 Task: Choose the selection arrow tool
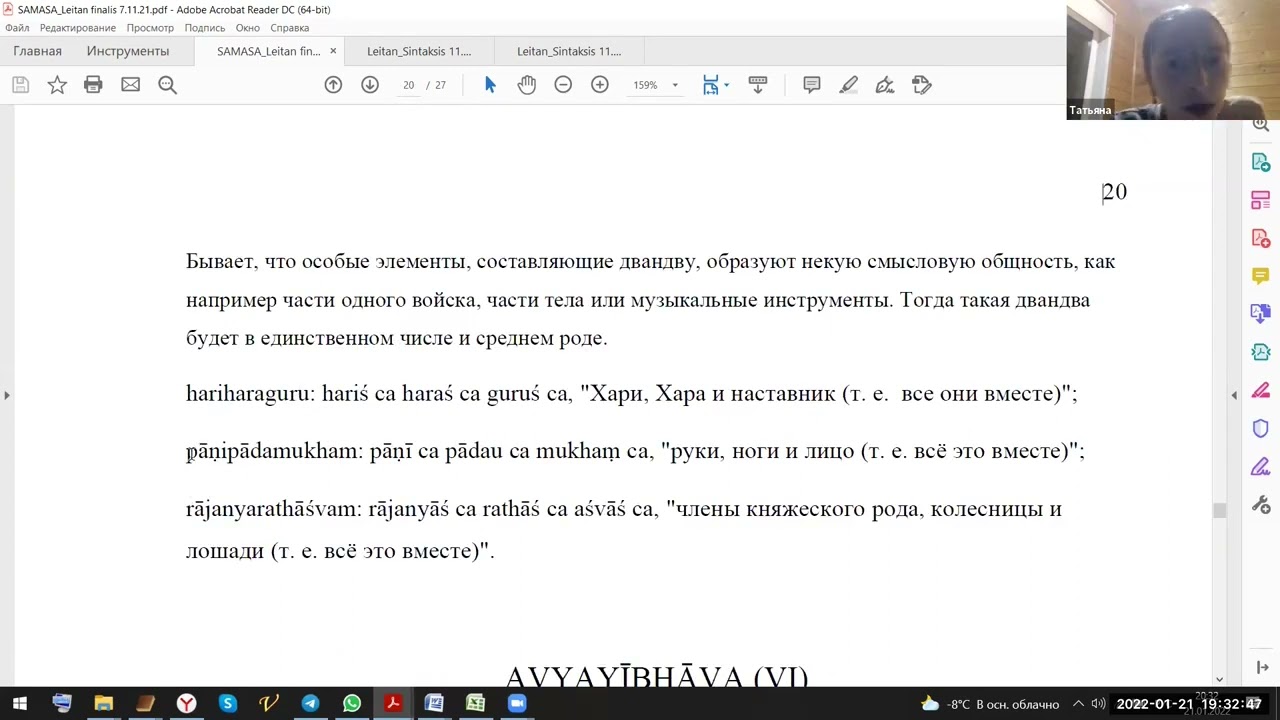(490, 85)
